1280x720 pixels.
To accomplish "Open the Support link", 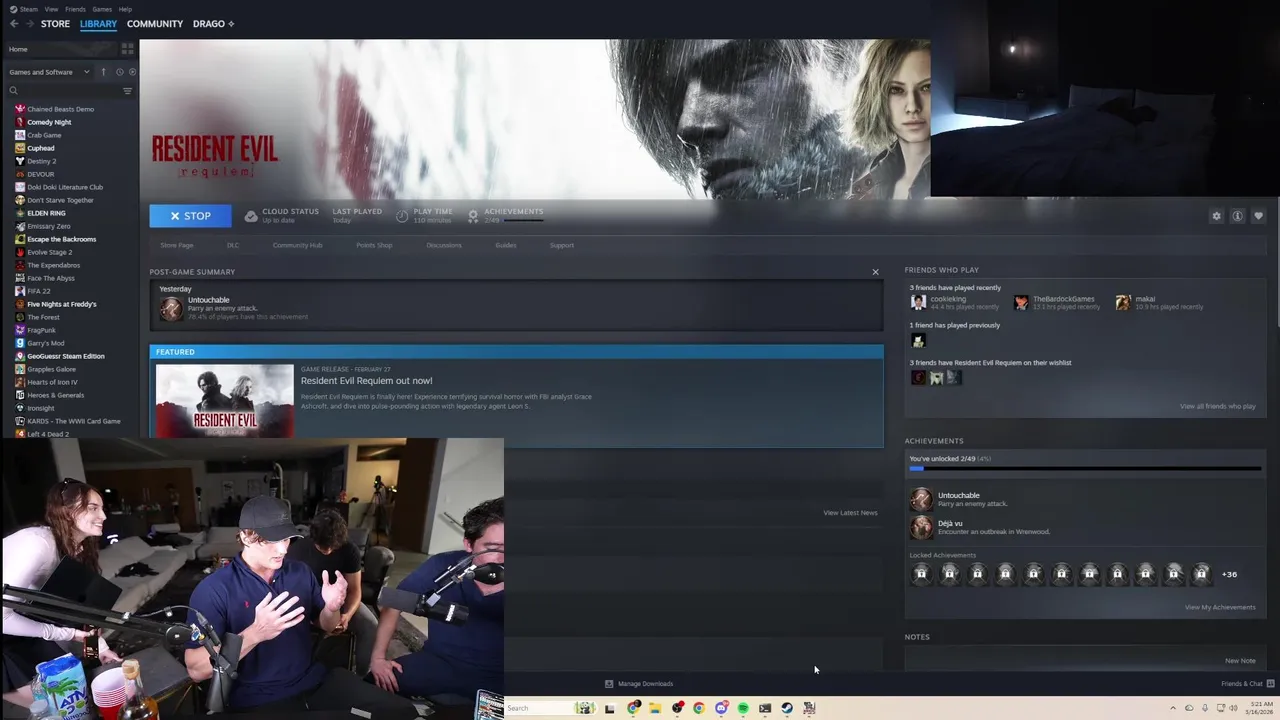I will (562, 245).
